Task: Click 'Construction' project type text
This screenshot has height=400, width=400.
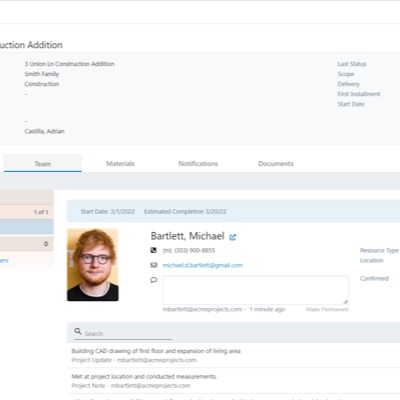Action: point(42,84)
